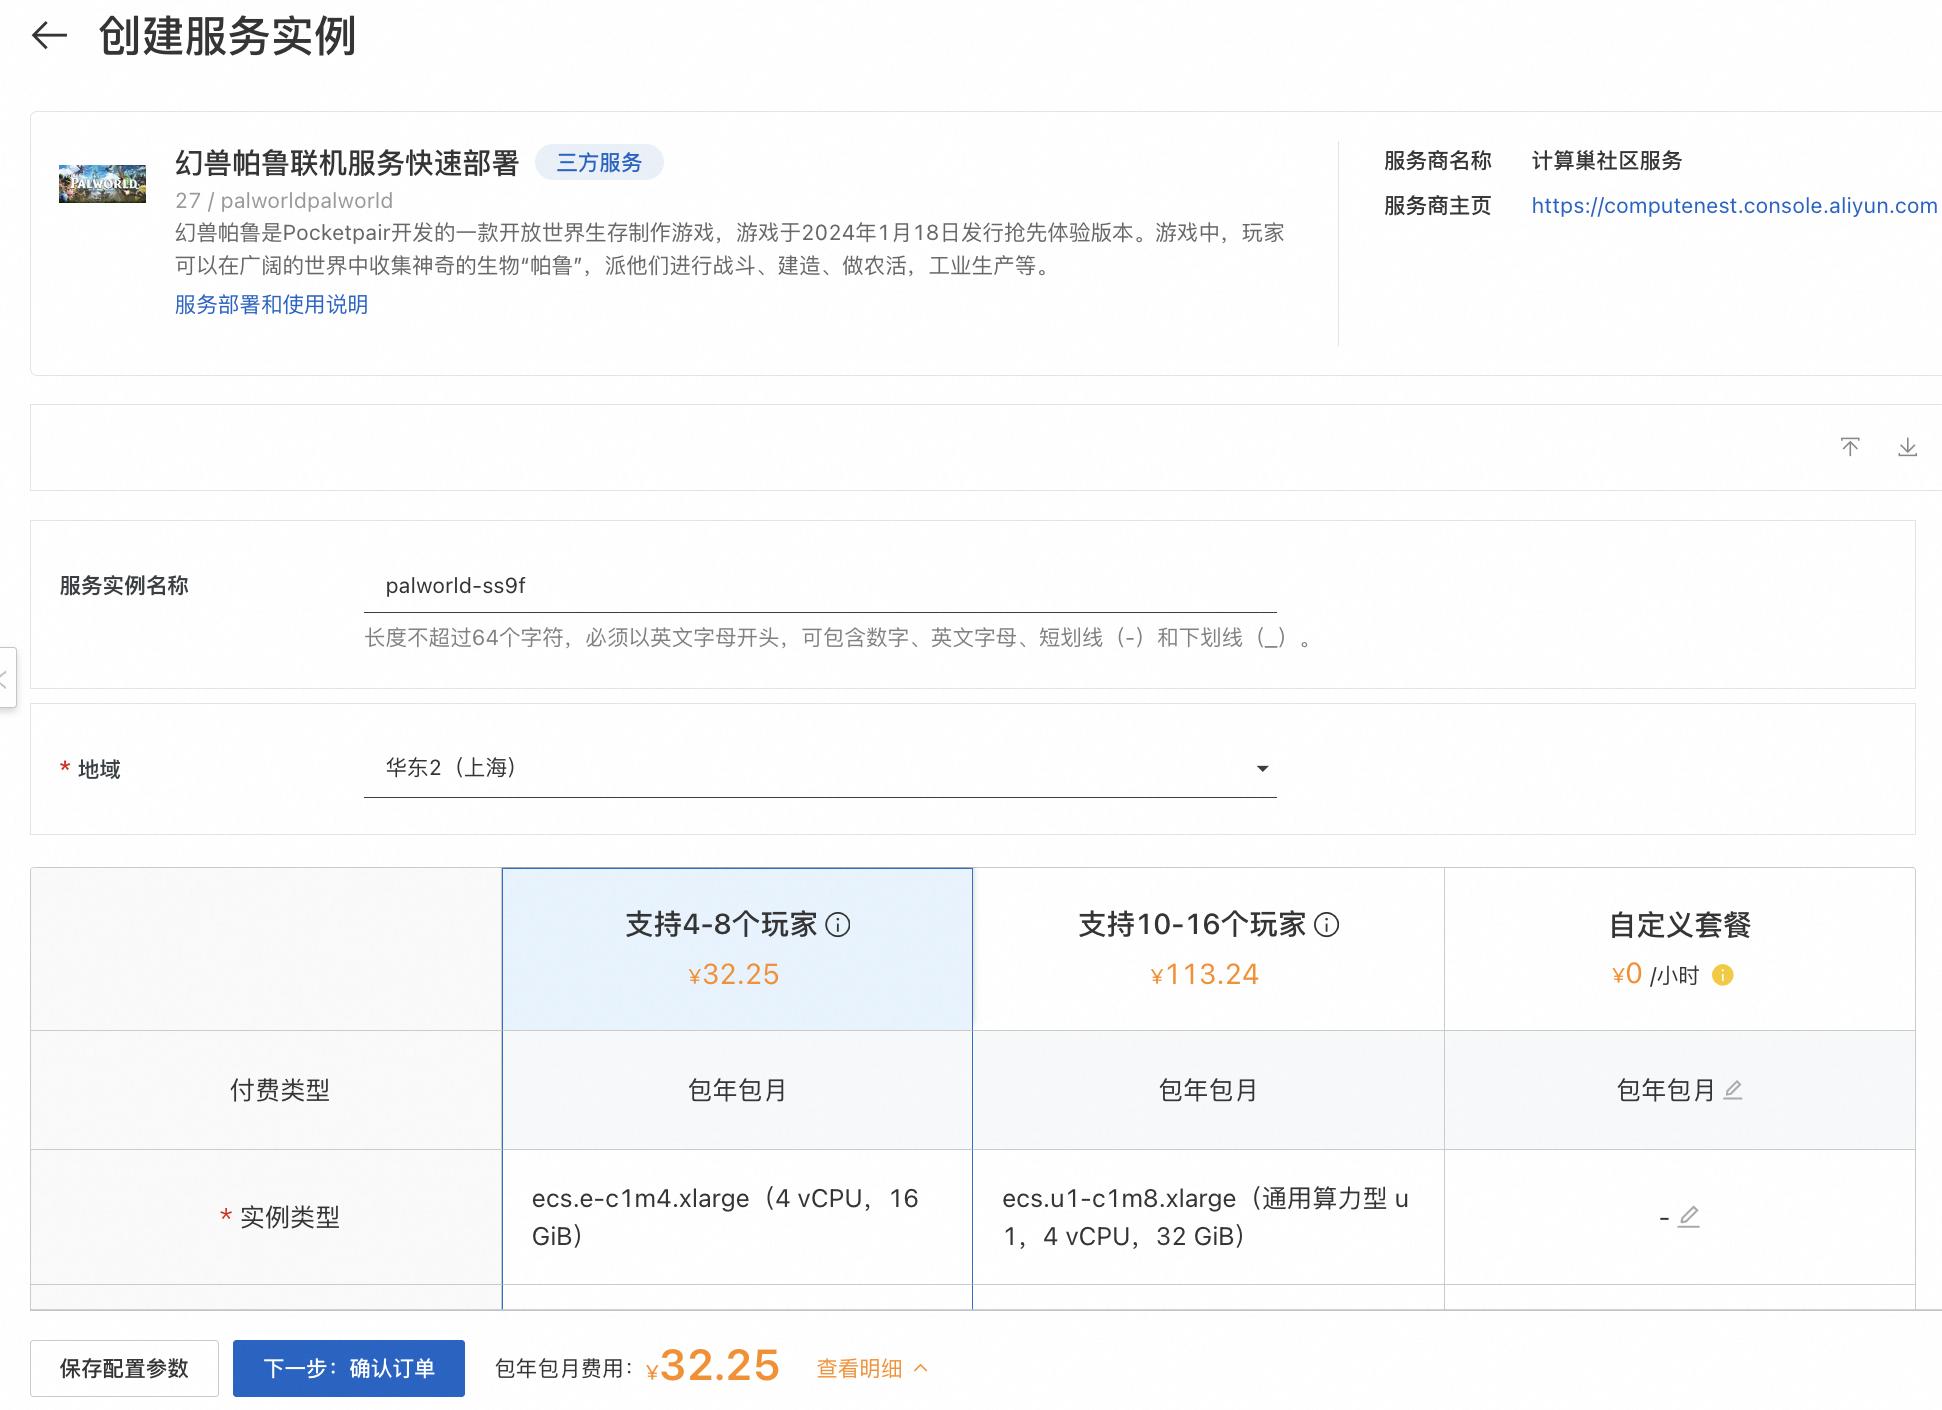Edit custom plan instance type pencil icon
The height and width of the screenshot is (1410, 1942).
pyautogui.click(x=1688, y=1217)
